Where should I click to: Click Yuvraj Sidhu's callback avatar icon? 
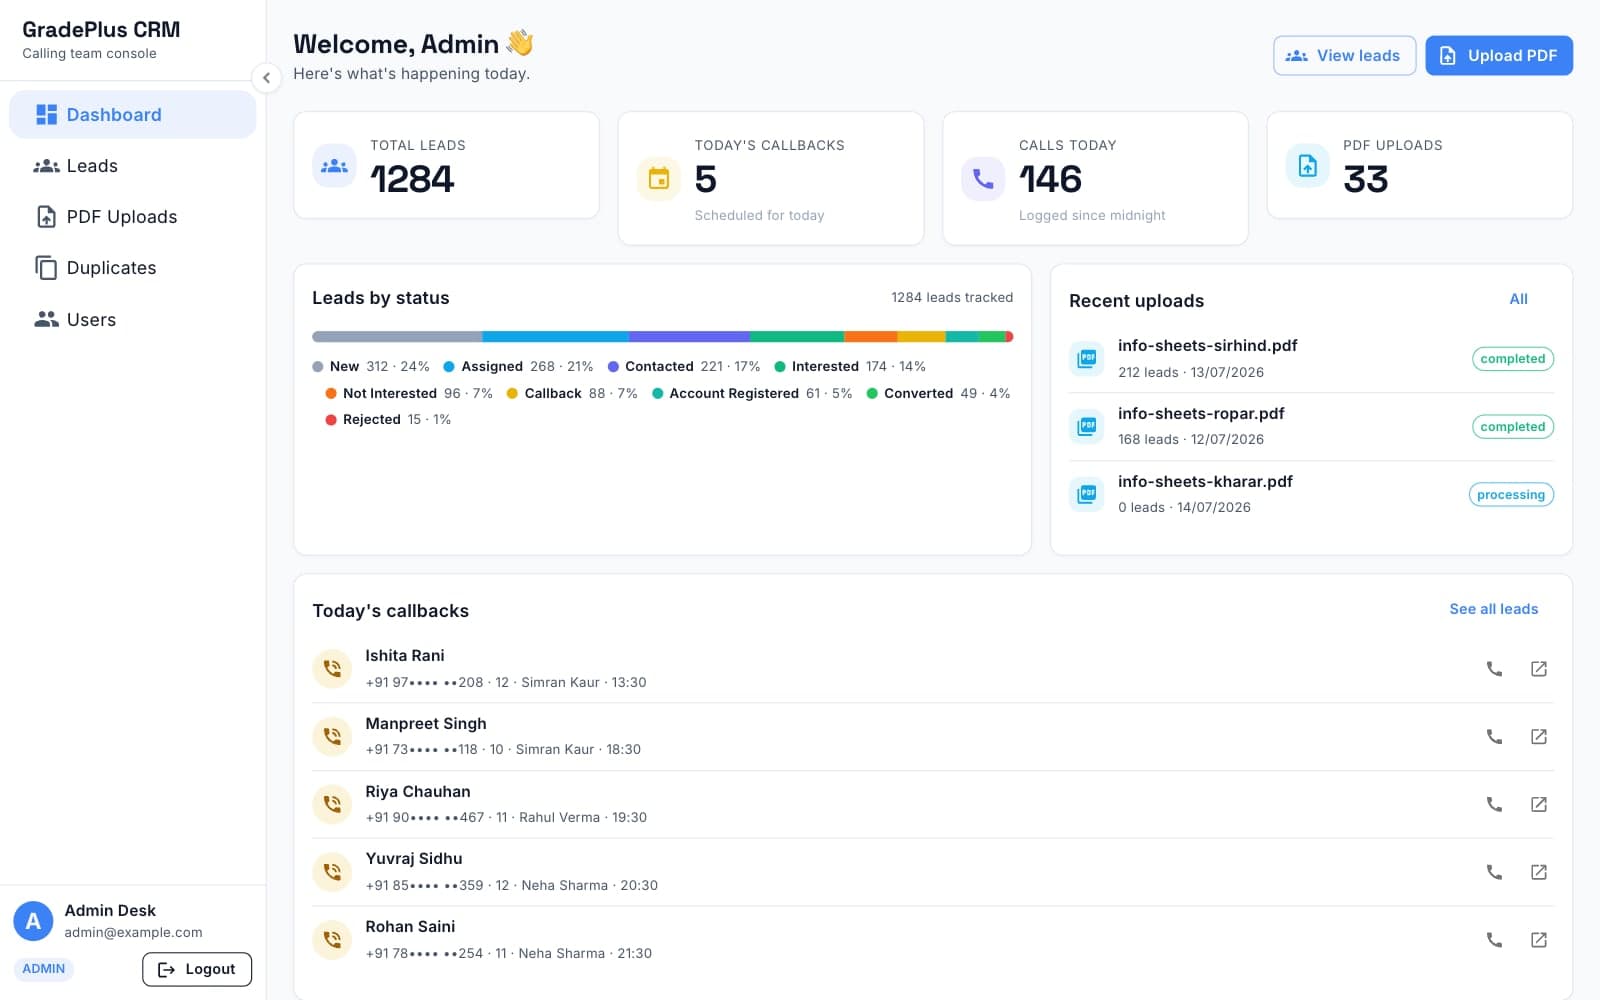coord(332,872)
